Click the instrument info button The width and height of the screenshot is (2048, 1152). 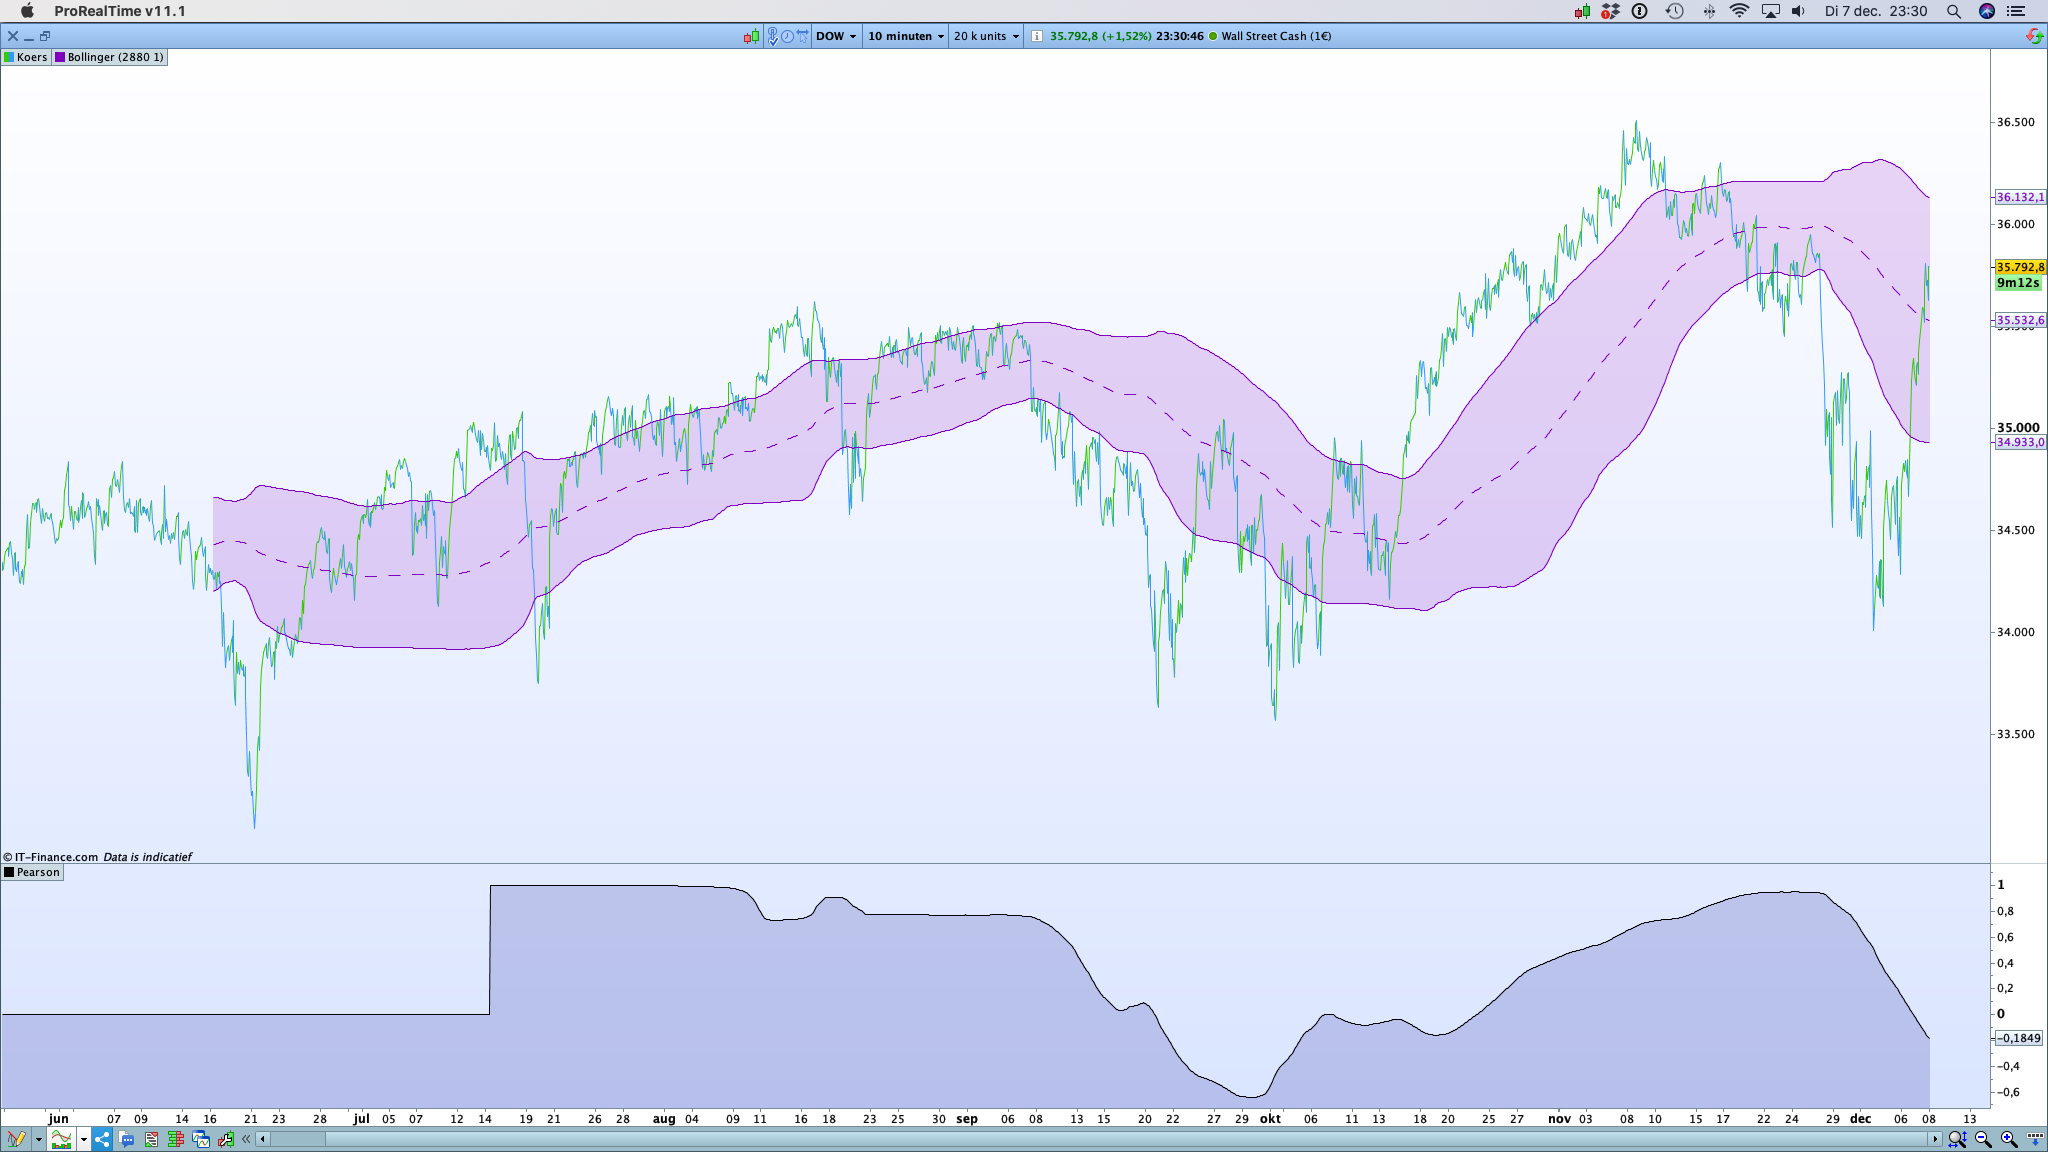(x=1037, y=36)
